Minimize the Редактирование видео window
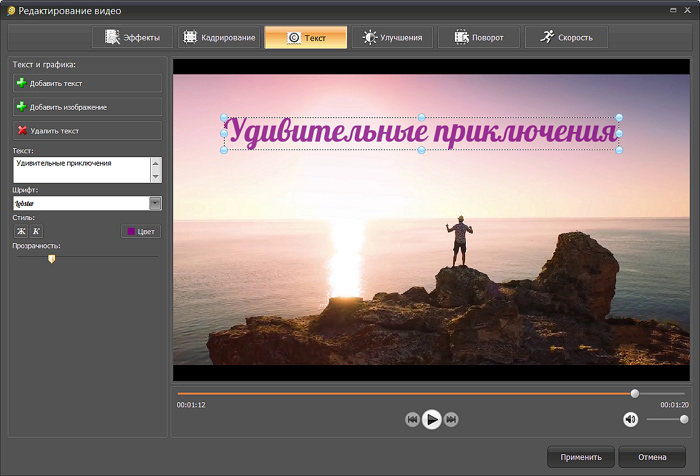700x476 pixels. click(673, 10)
